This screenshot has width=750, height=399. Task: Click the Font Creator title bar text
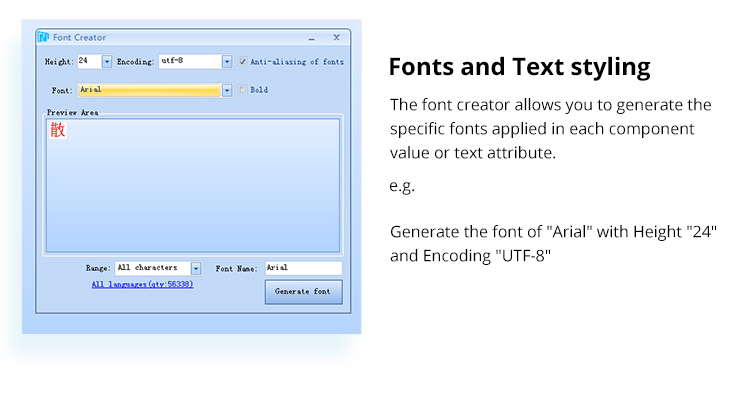(x=79, y=37)
